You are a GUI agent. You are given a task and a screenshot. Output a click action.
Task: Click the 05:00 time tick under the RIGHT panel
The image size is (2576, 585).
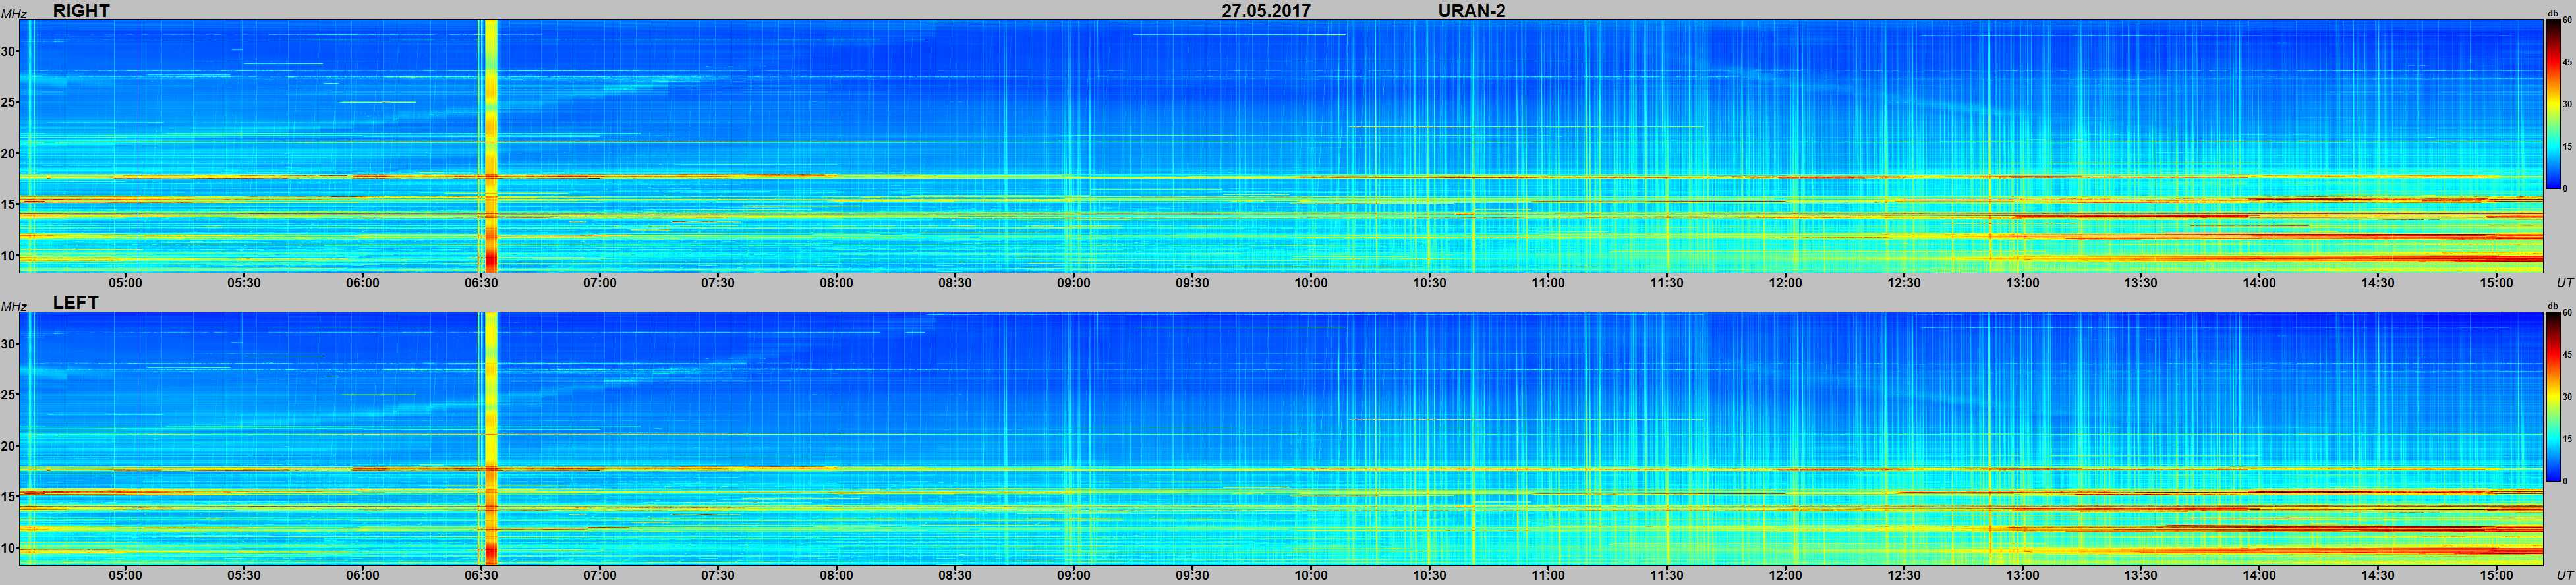coord(126,283)
